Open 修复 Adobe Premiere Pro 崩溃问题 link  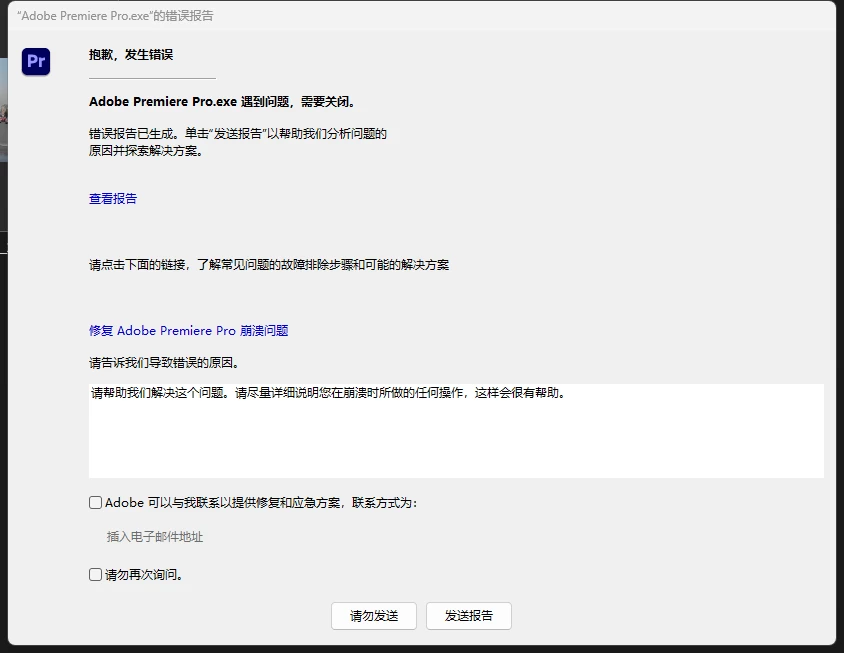[x=188, y=331]
